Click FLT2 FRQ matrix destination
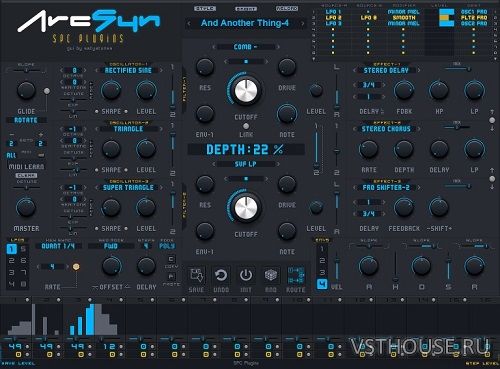This screenshot has width=500, height=369. coord(474,17)
